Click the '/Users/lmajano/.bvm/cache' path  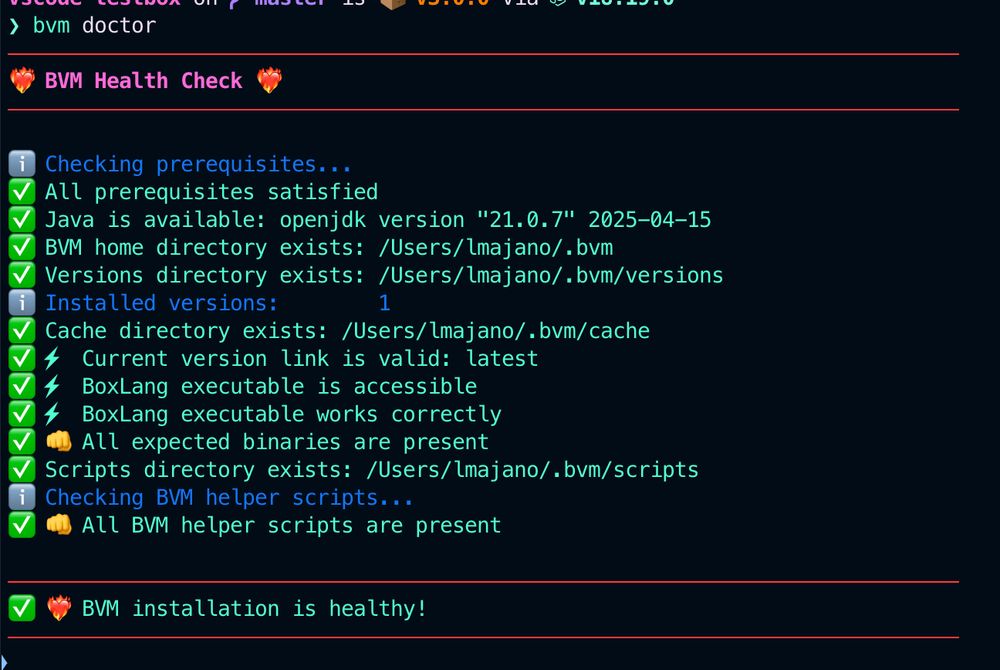(x=496, y=331)
